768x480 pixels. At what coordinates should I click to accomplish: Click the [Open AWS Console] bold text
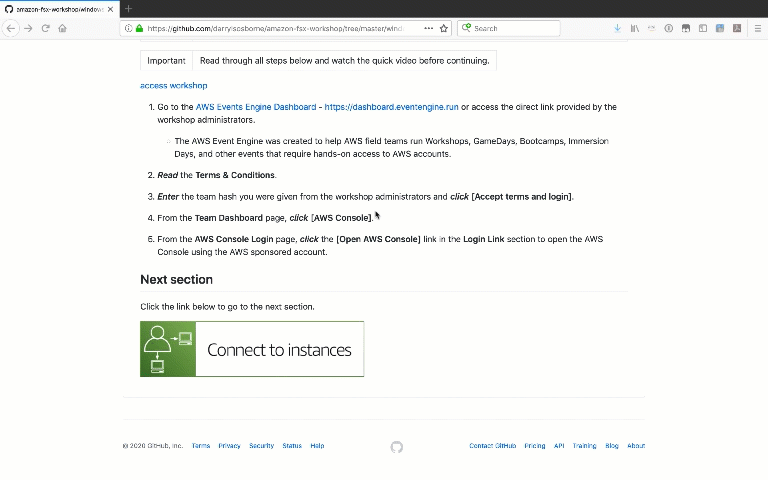coord(378,240)
